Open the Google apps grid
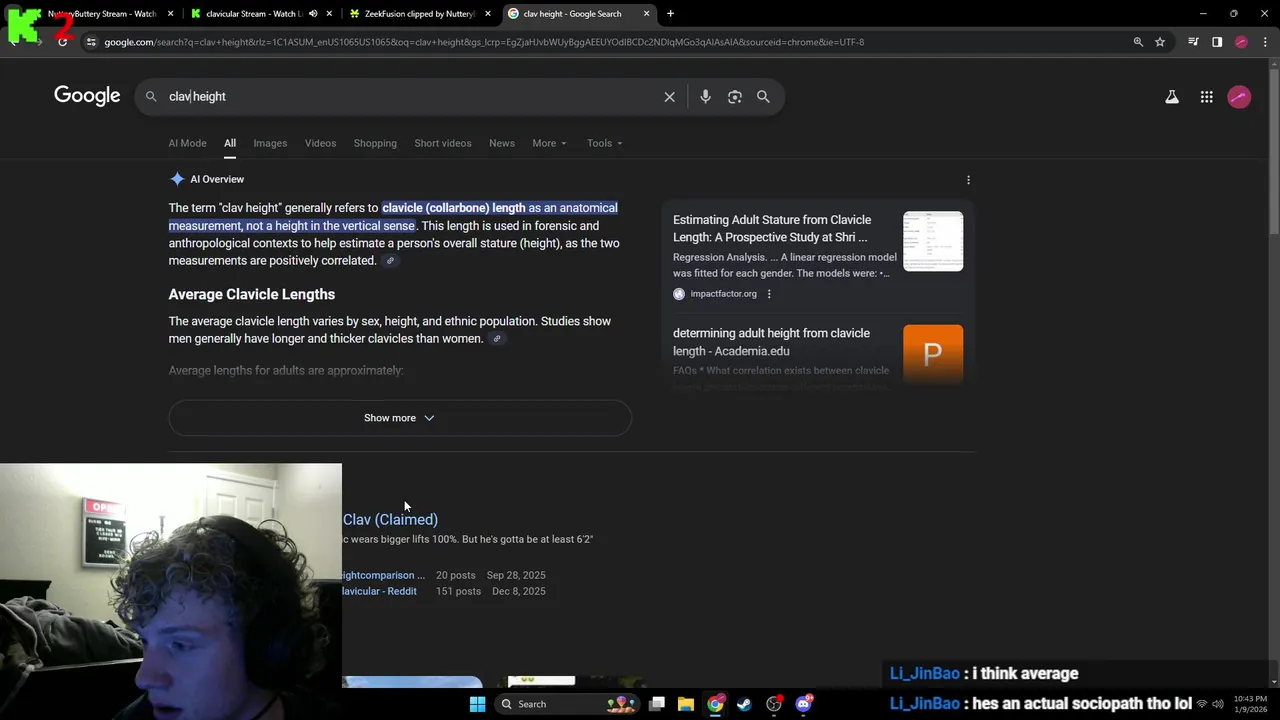 1207,97
